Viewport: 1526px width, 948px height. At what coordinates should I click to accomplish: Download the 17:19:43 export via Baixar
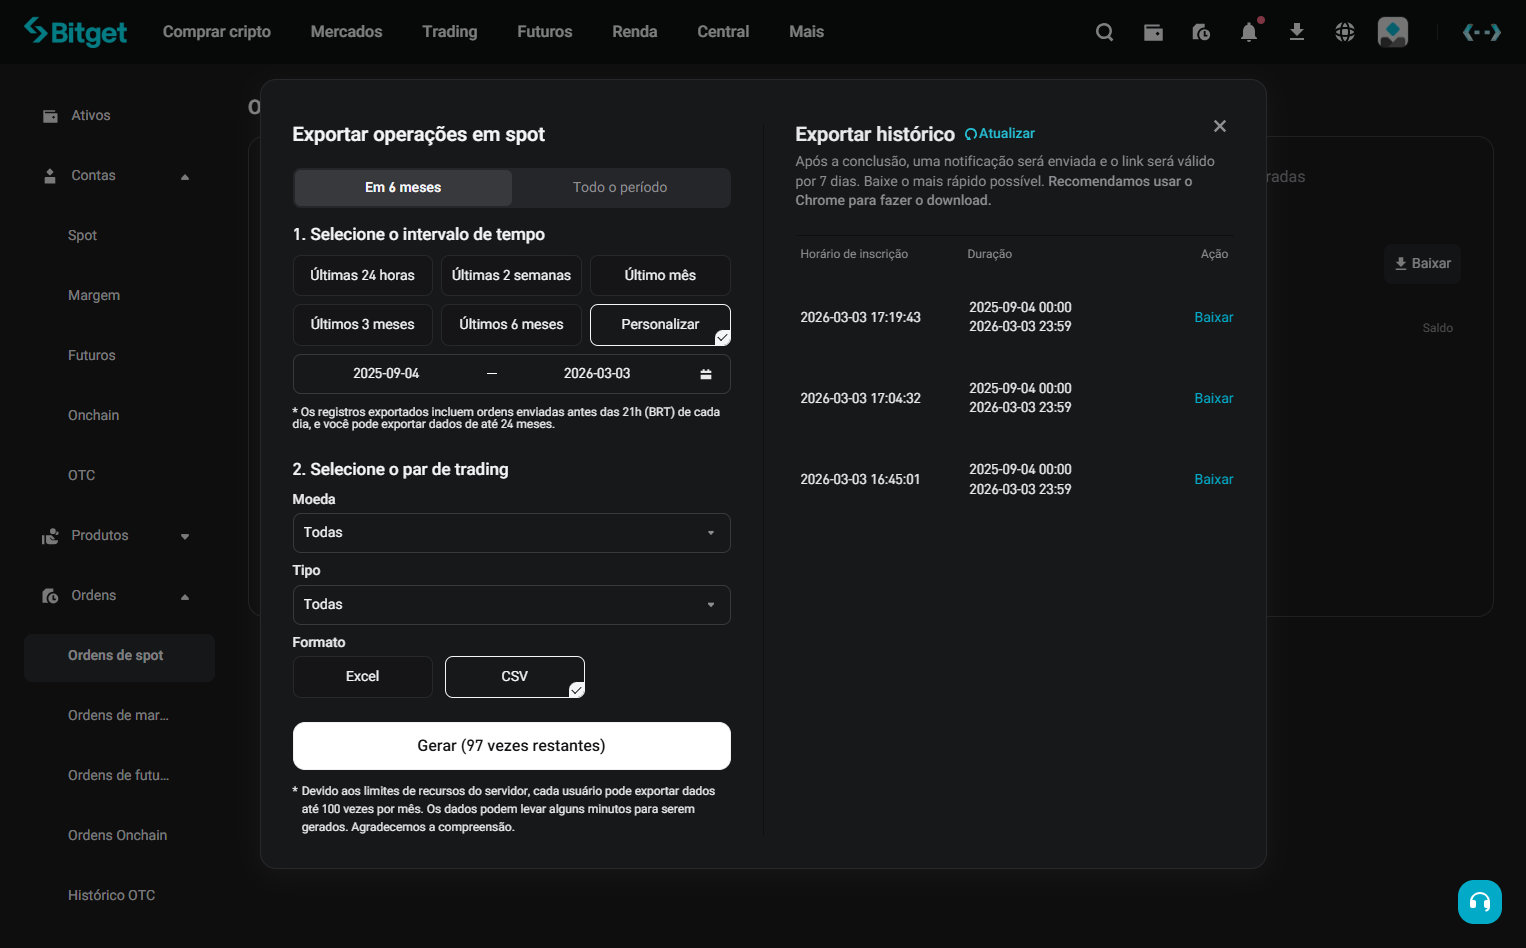pos(1214,317)
